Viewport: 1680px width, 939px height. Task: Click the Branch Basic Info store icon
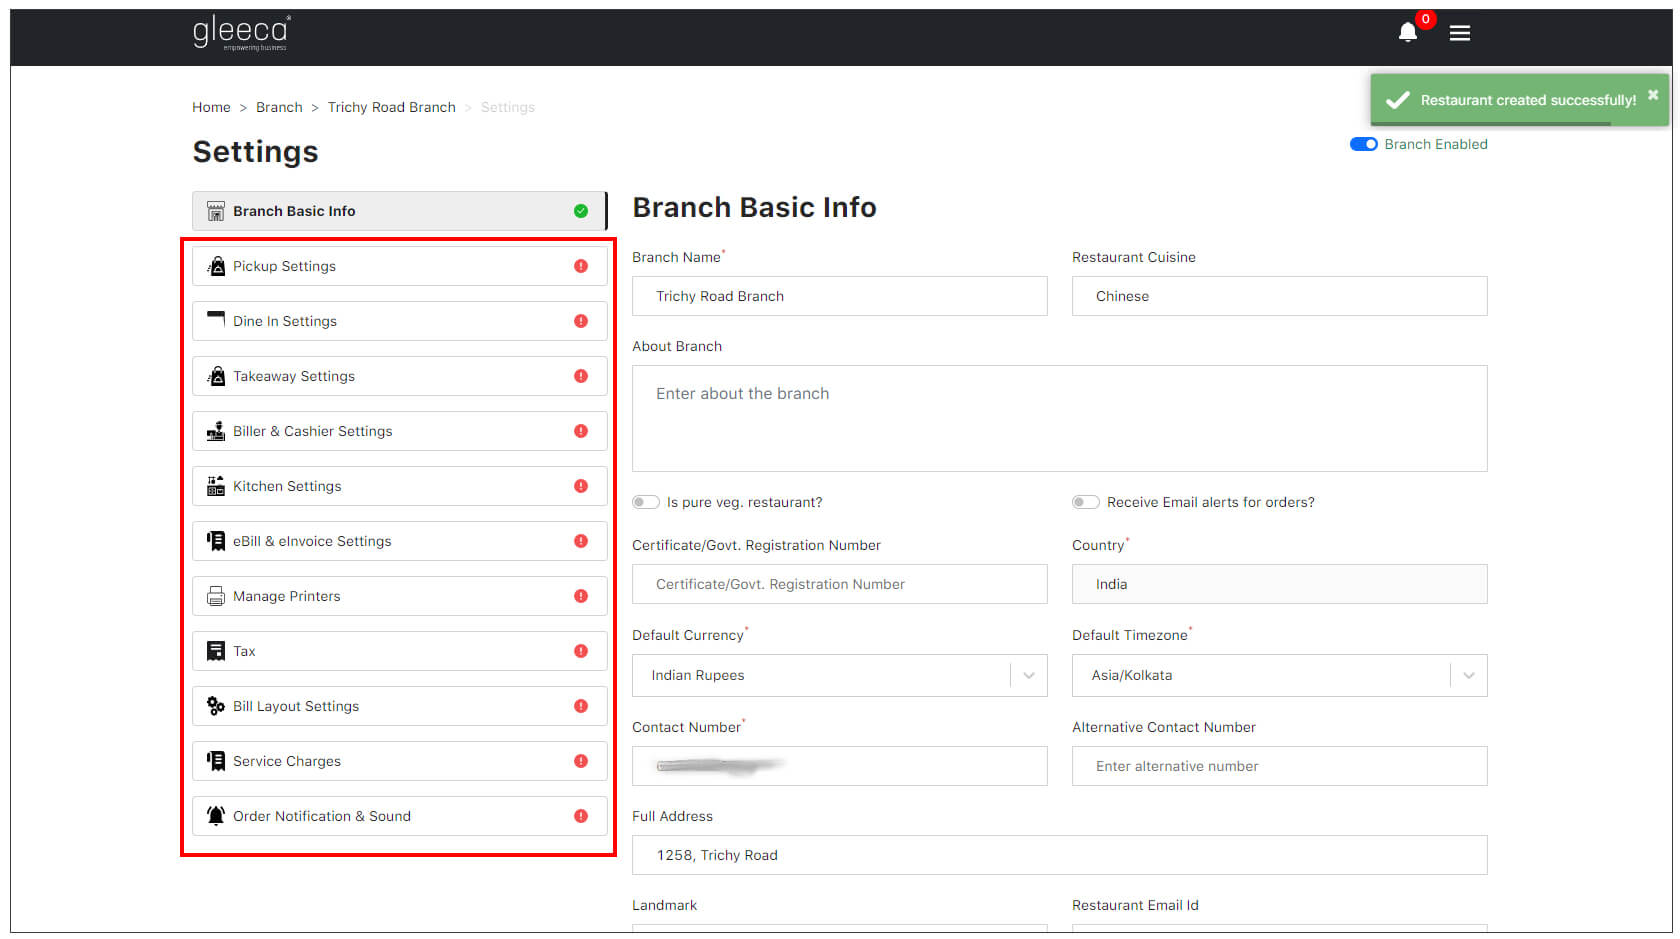pos(216,211)
